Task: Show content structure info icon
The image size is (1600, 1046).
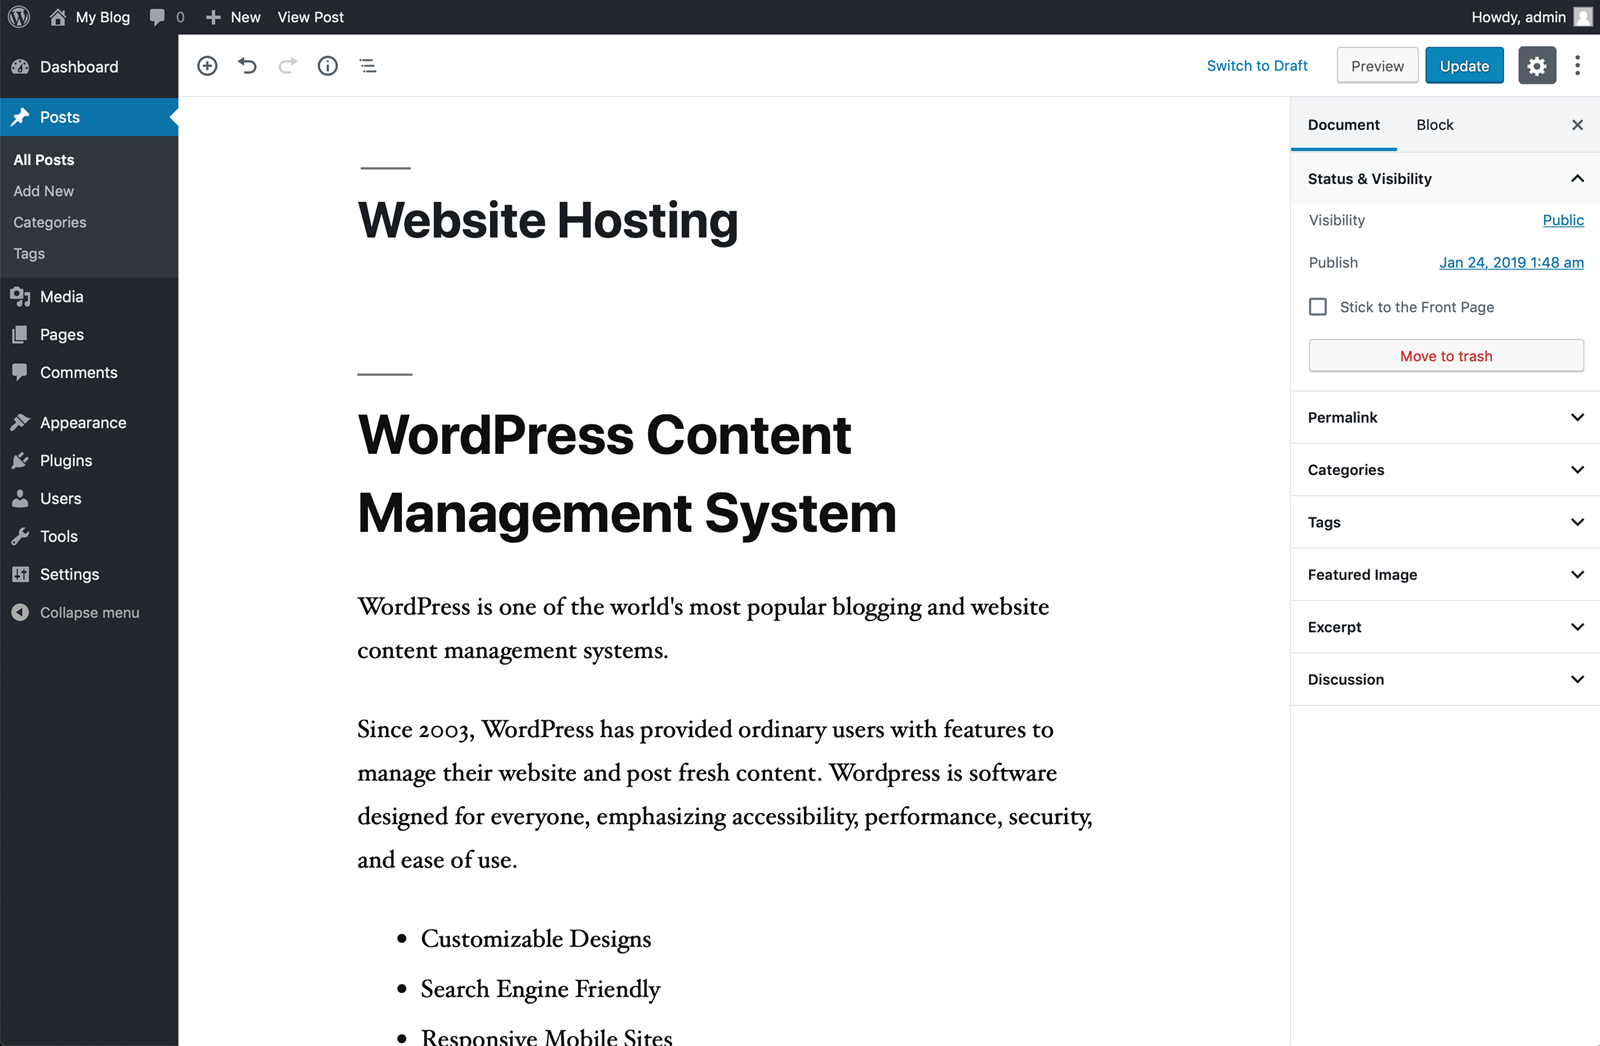Action: 327,66
